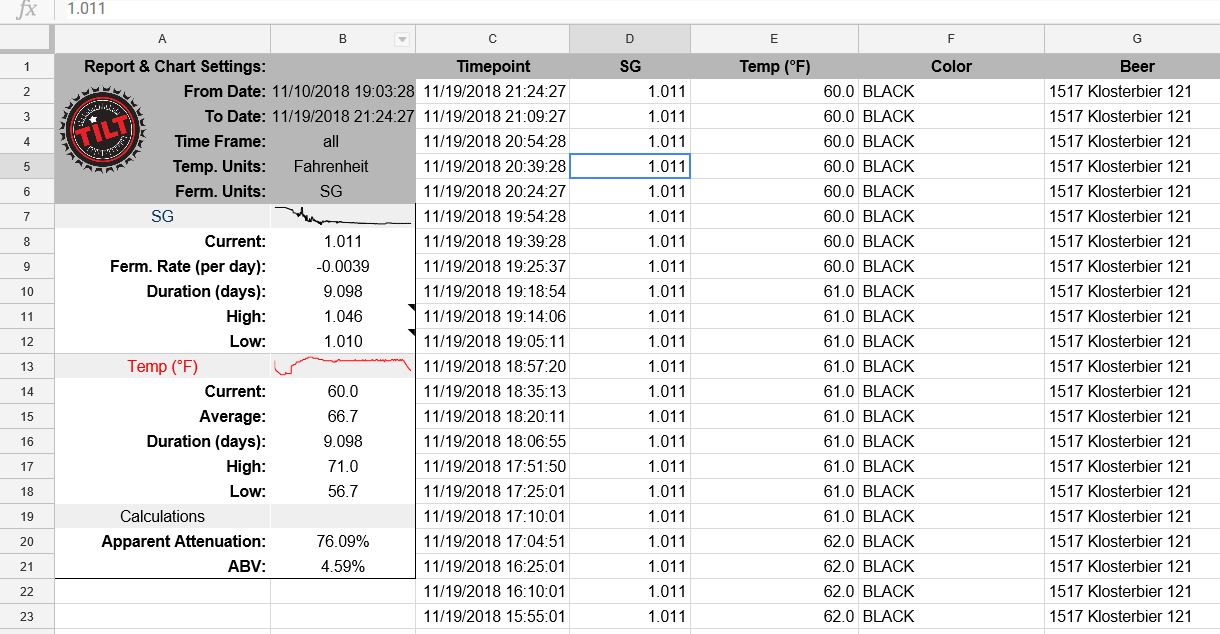Click the Beer header cell
The image size is (1220, 634).
(x=1137, y=66)
